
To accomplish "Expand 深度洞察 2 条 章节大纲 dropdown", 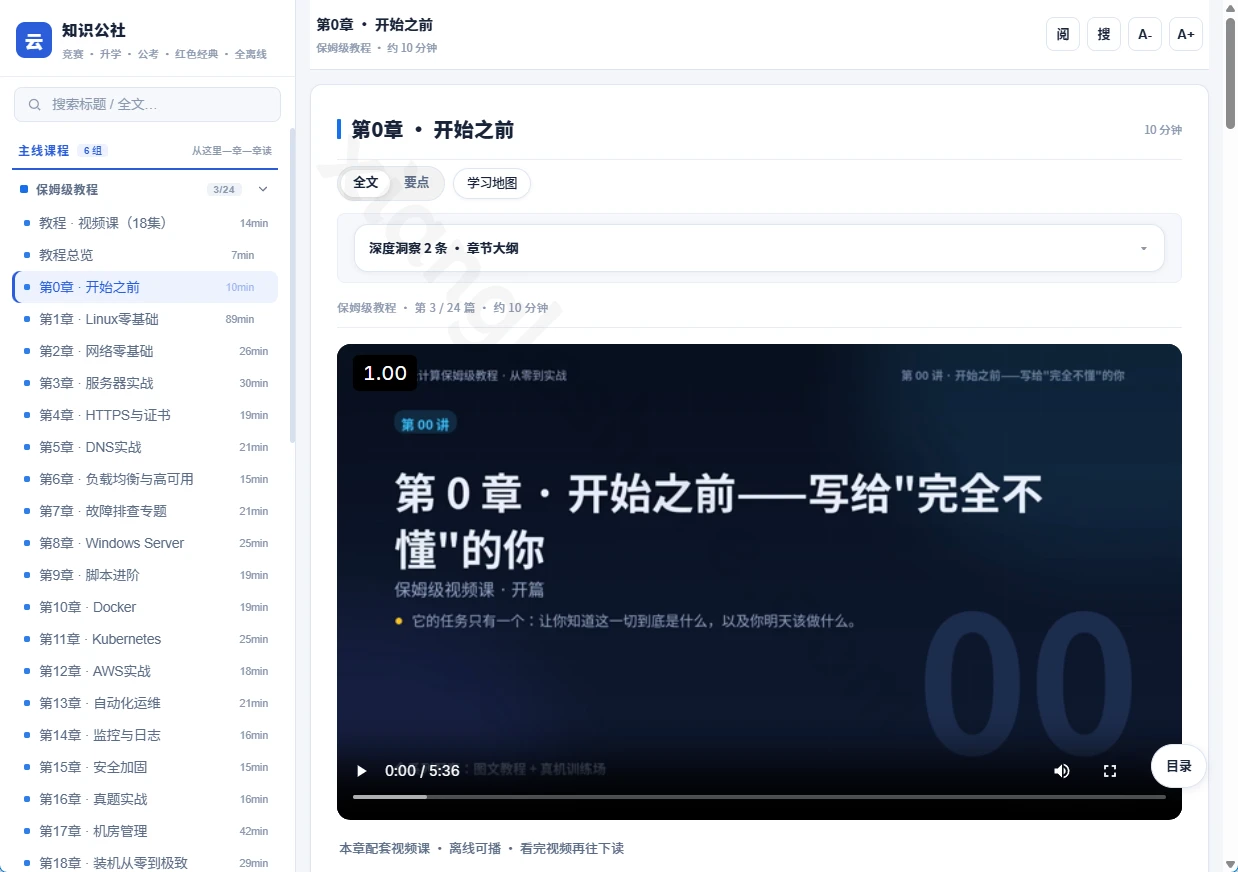I will point(759,248).
